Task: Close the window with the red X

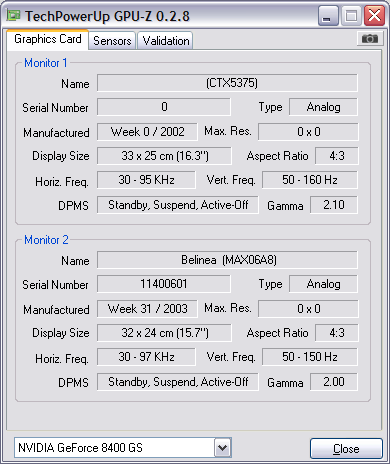Action: coord(374,16)
